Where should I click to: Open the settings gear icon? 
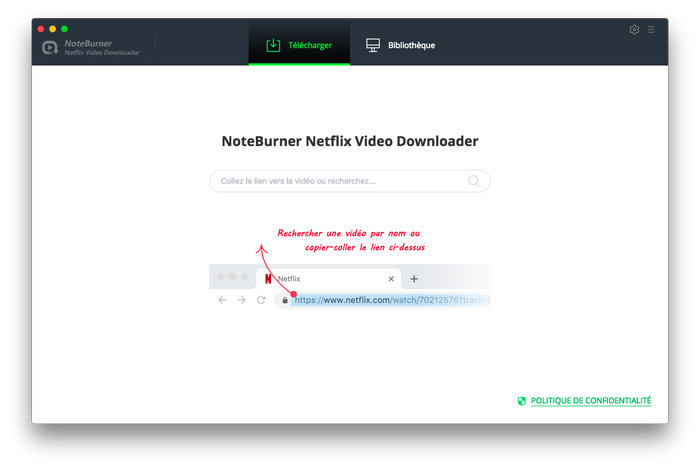pos(634,29)
